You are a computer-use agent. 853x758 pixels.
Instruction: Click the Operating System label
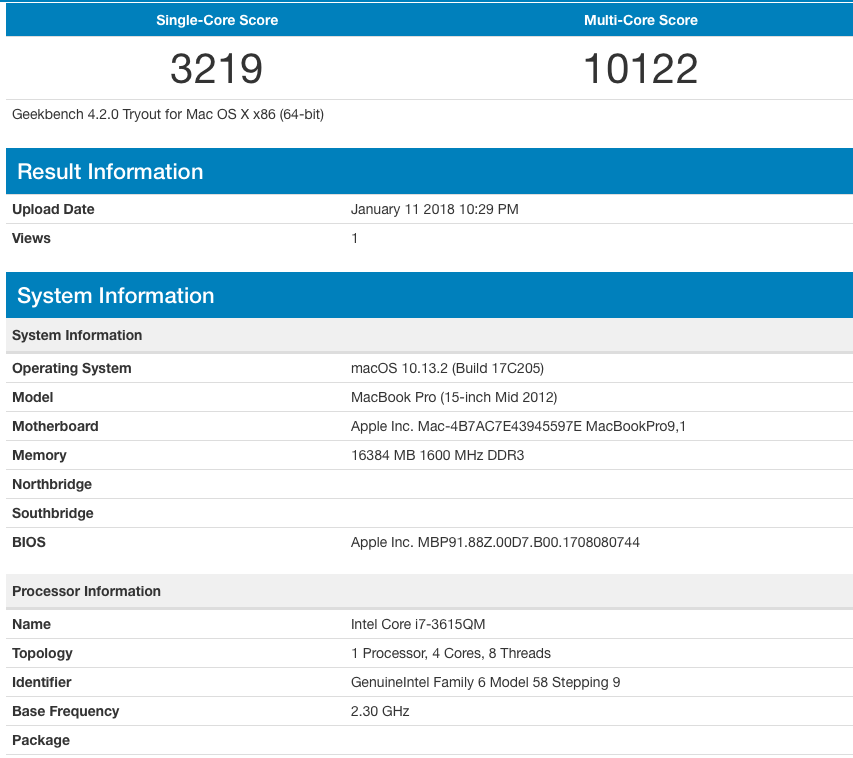click(72, 368)
